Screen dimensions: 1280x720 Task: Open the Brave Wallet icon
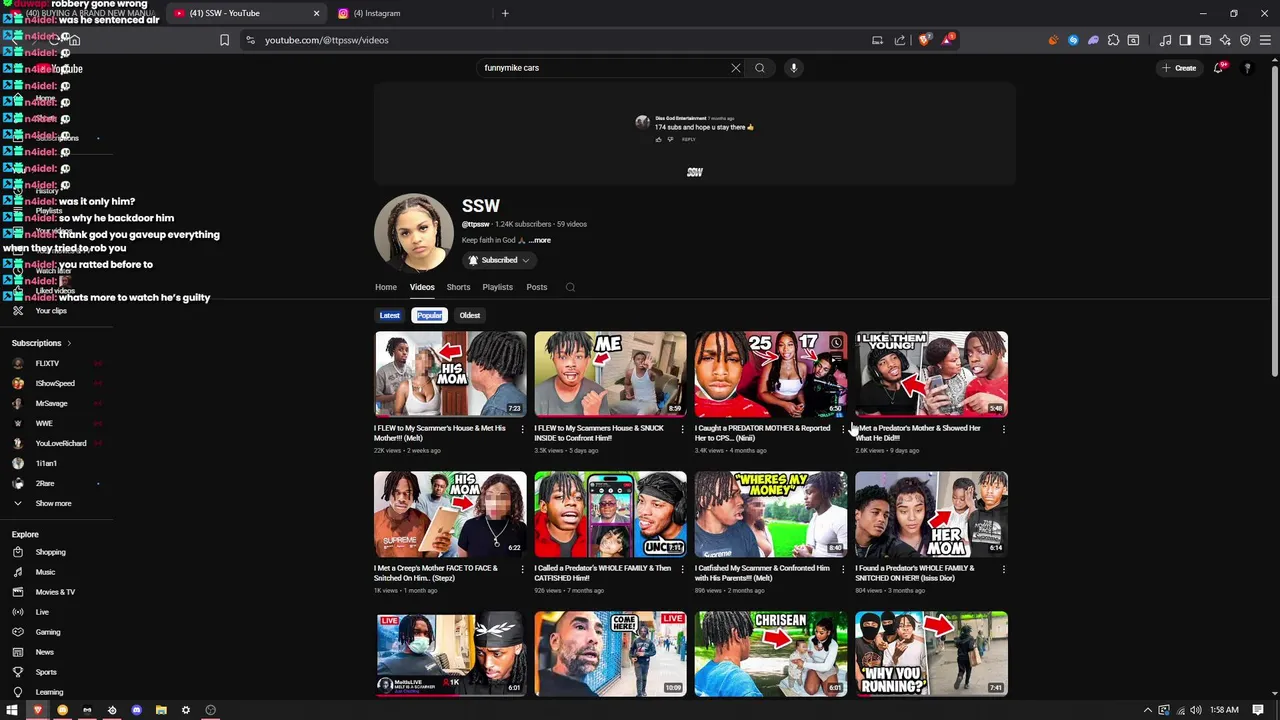[x=1205, y=40]
